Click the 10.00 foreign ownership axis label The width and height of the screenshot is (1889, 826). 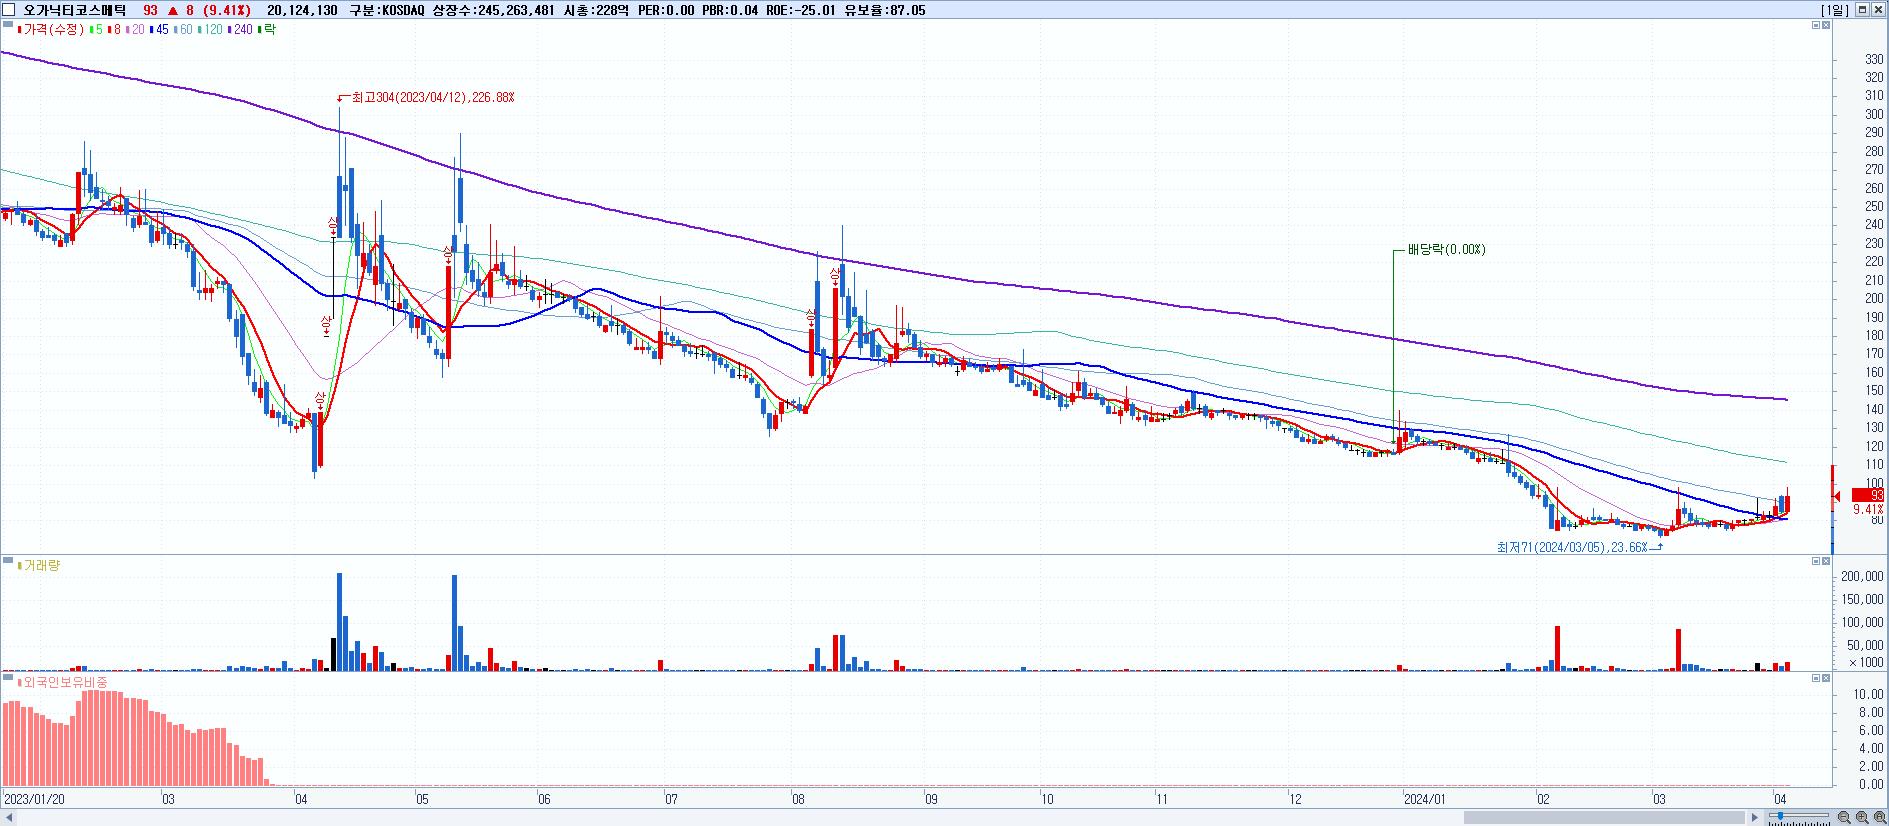1869,695
